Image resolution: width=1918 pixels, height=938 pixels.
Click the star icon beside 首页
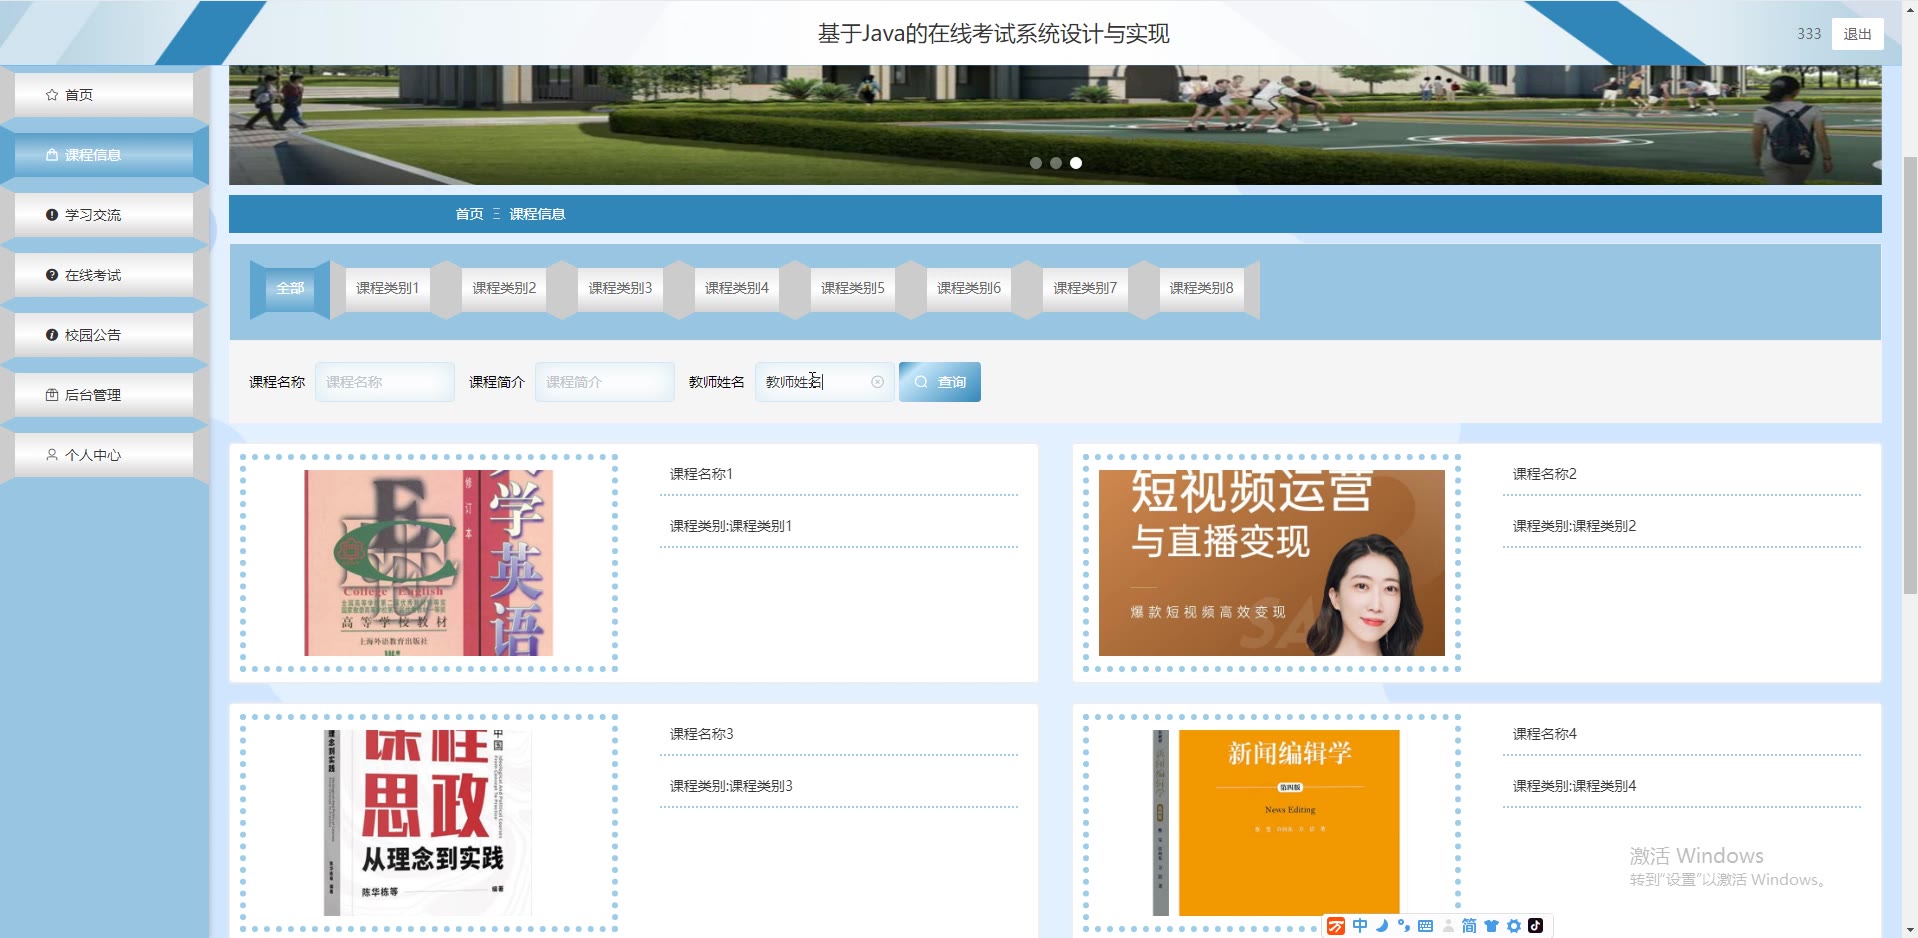pyautogui.click(x=52, y=95)
